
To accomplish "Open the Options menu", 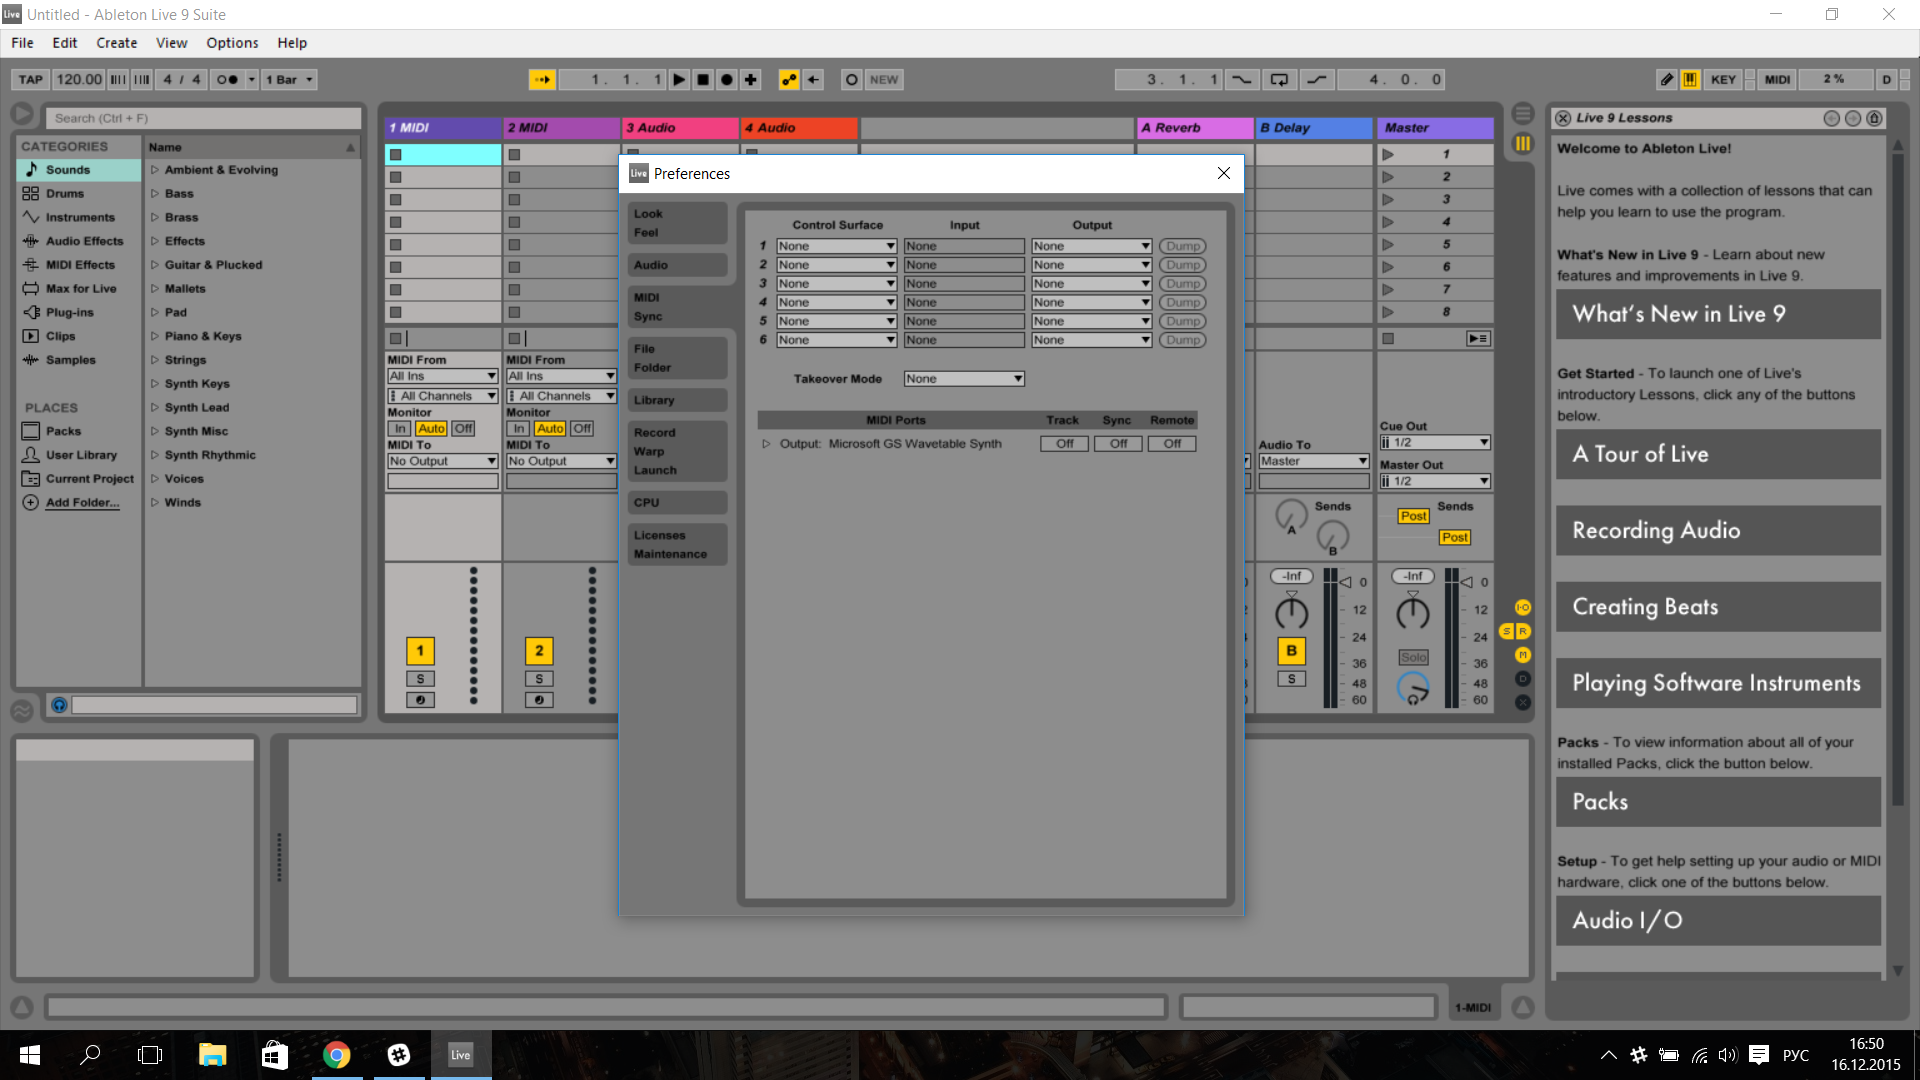I will 232,43.
